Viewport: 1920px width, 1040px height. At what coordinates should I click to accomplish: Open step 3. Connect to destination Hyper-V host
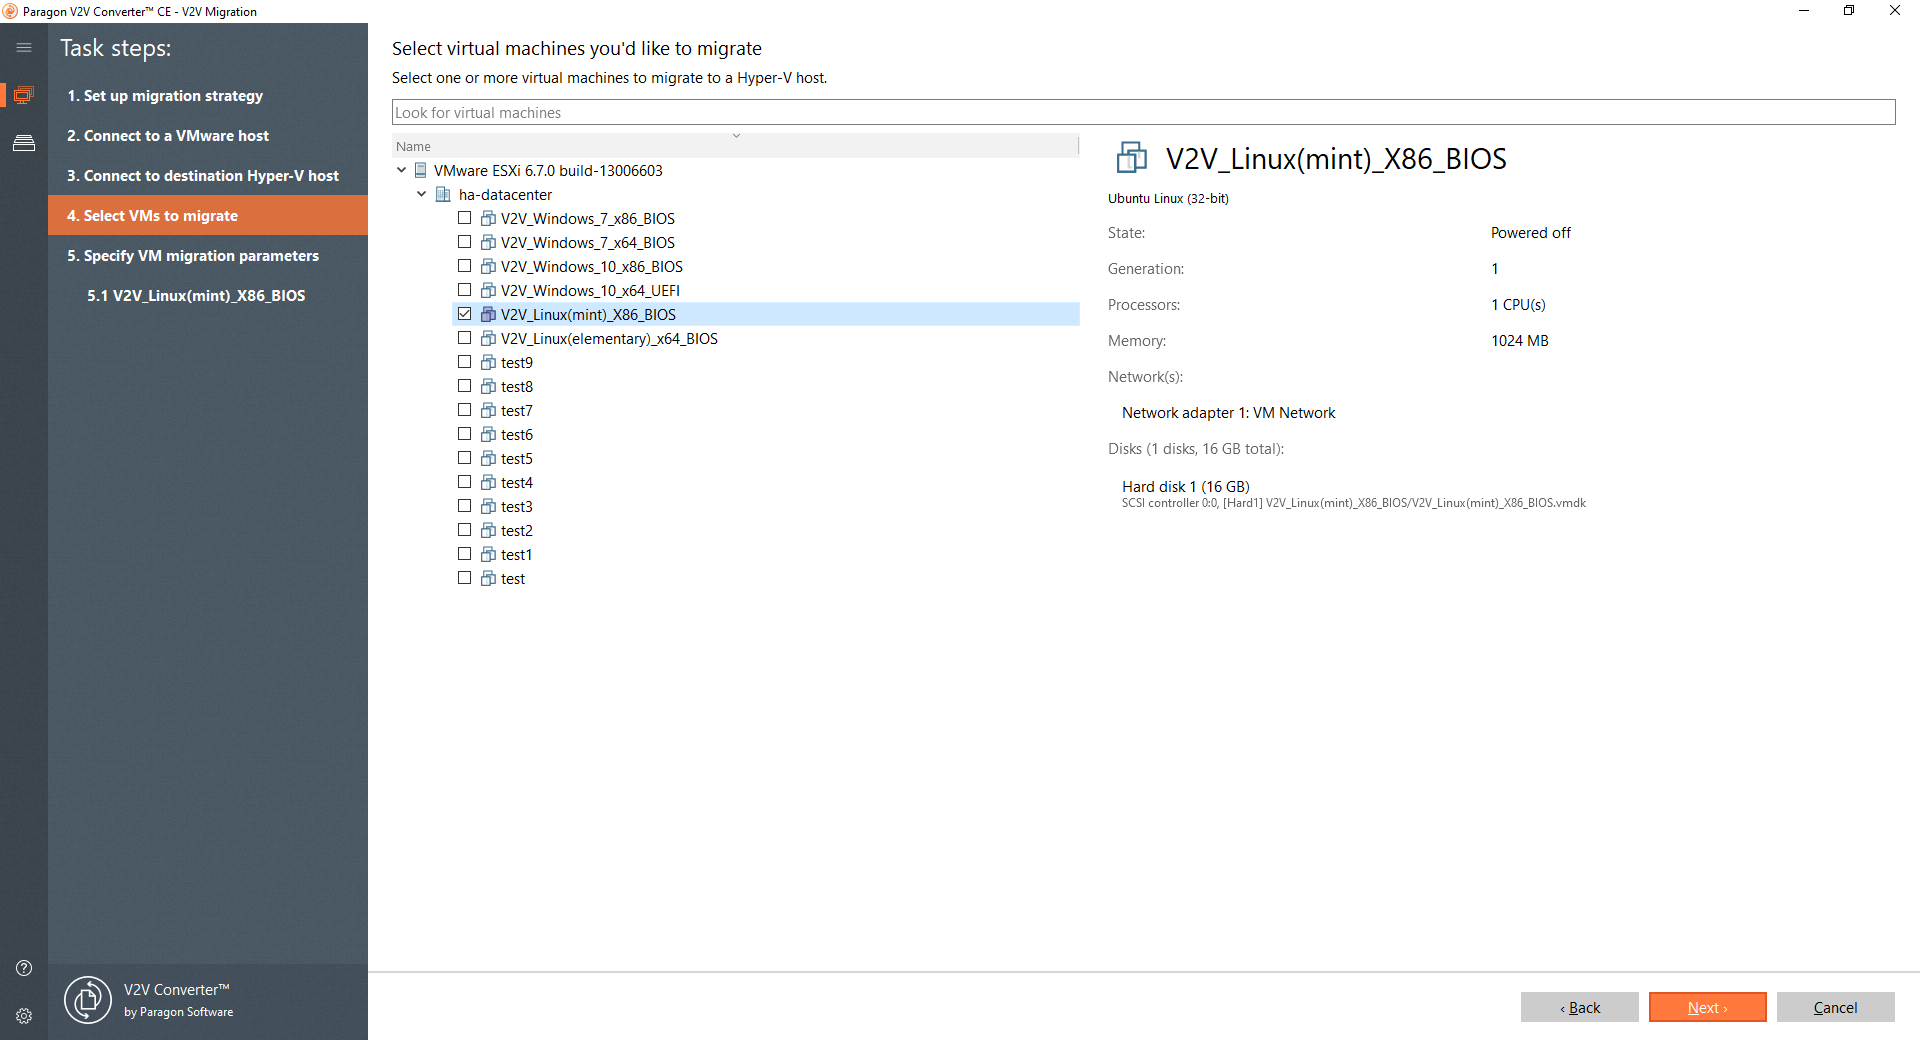203,175
